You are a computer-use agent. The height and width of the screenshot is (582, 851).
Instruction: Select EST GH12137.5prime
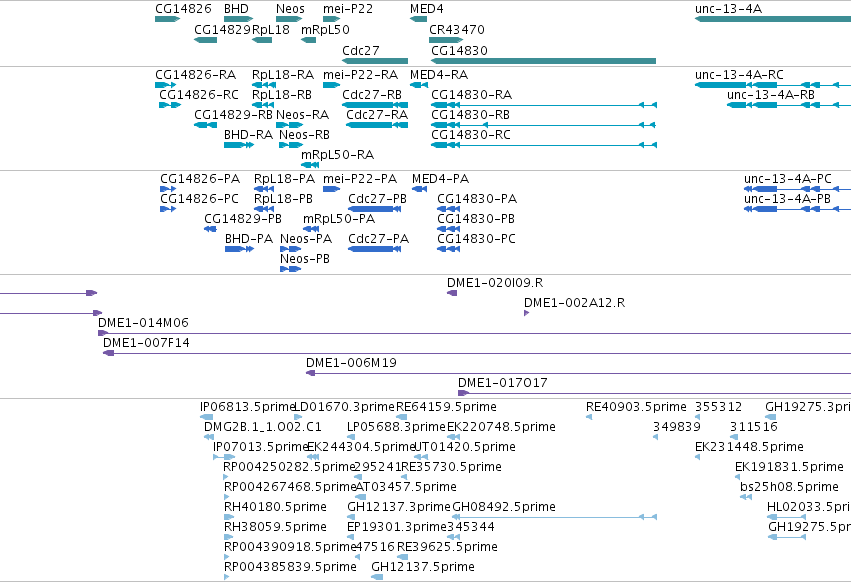(377, 577)
